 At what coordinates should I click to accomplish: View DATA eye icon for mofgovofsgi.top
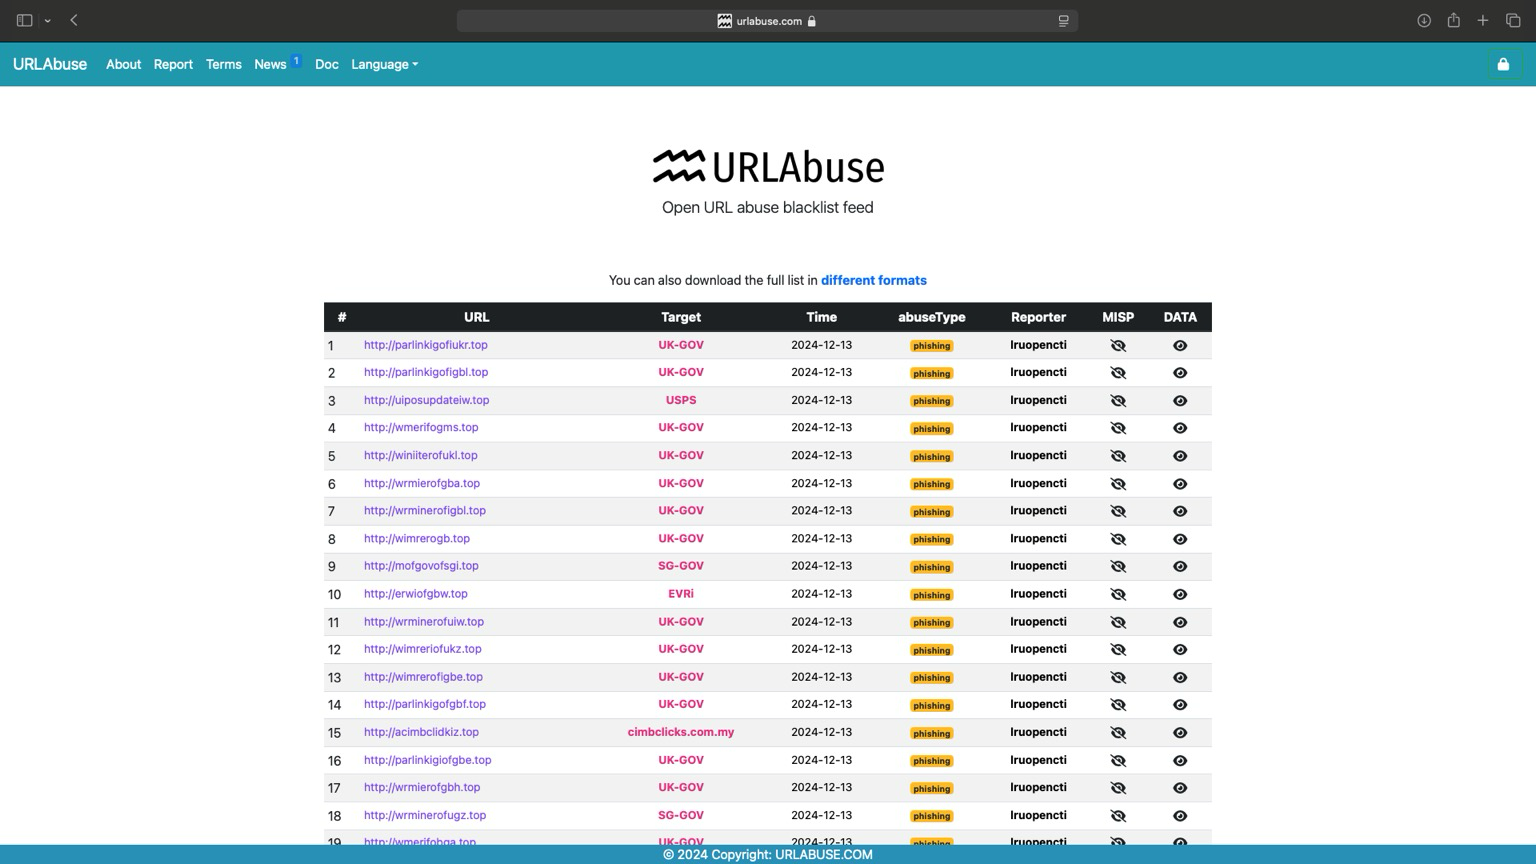coord(1180,567)
